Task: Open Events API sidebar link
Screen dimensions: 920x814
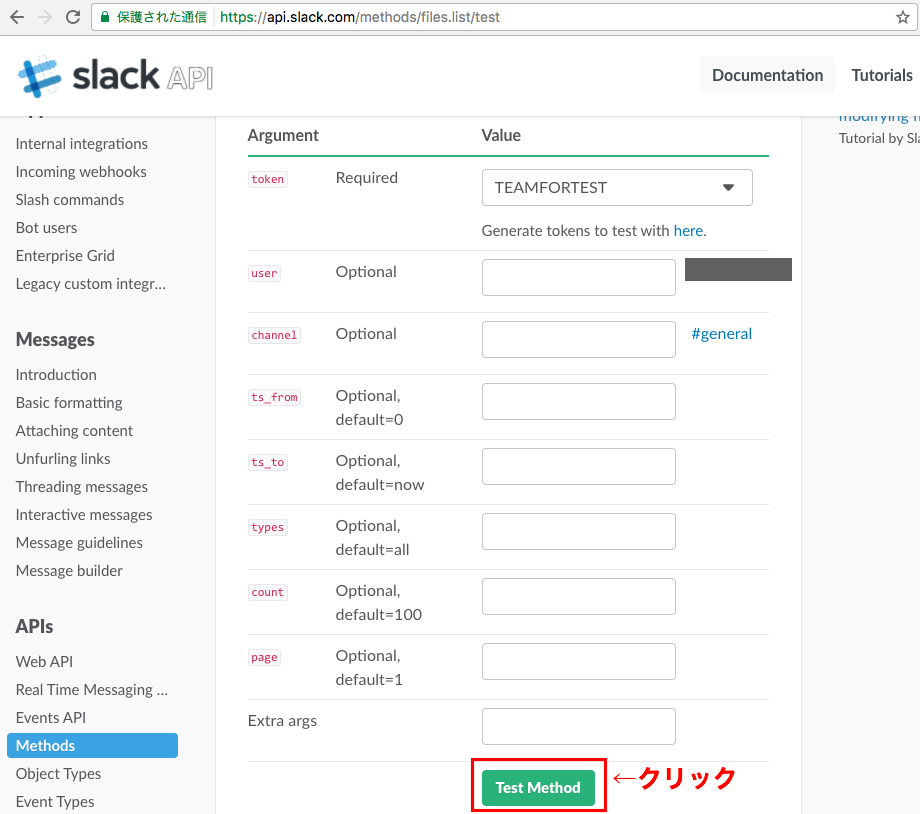Action: point(51,718)
